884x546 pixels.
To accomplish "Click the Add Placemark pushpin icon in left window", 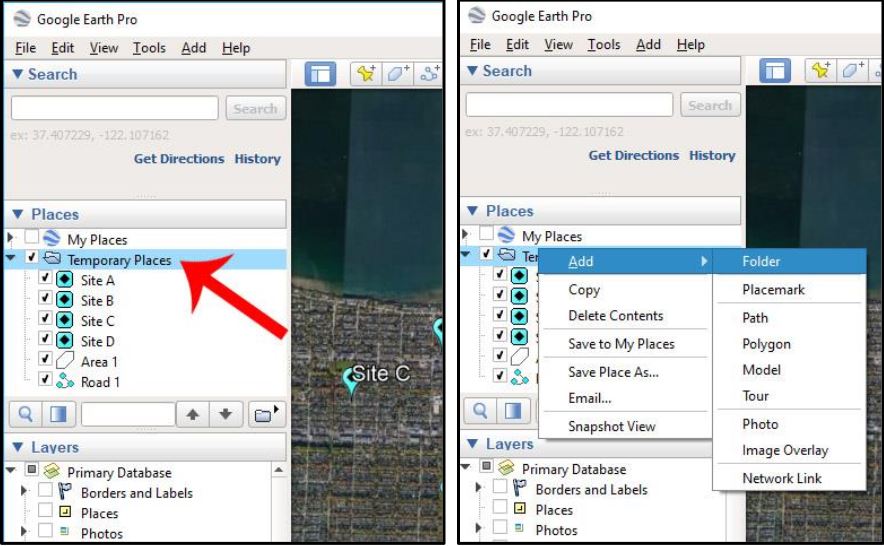I will [366, 73].
